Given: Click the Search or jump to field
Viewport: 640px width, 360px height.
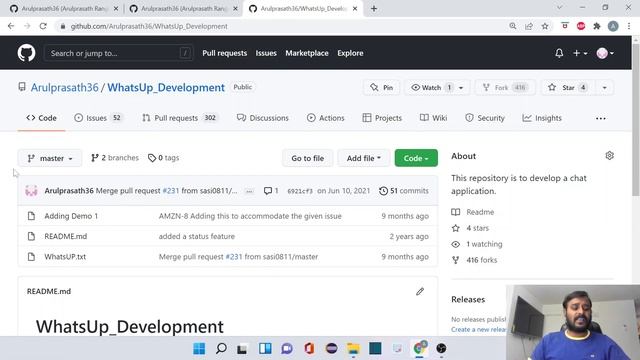Looking at the screenshot, I should coord(118,53).
